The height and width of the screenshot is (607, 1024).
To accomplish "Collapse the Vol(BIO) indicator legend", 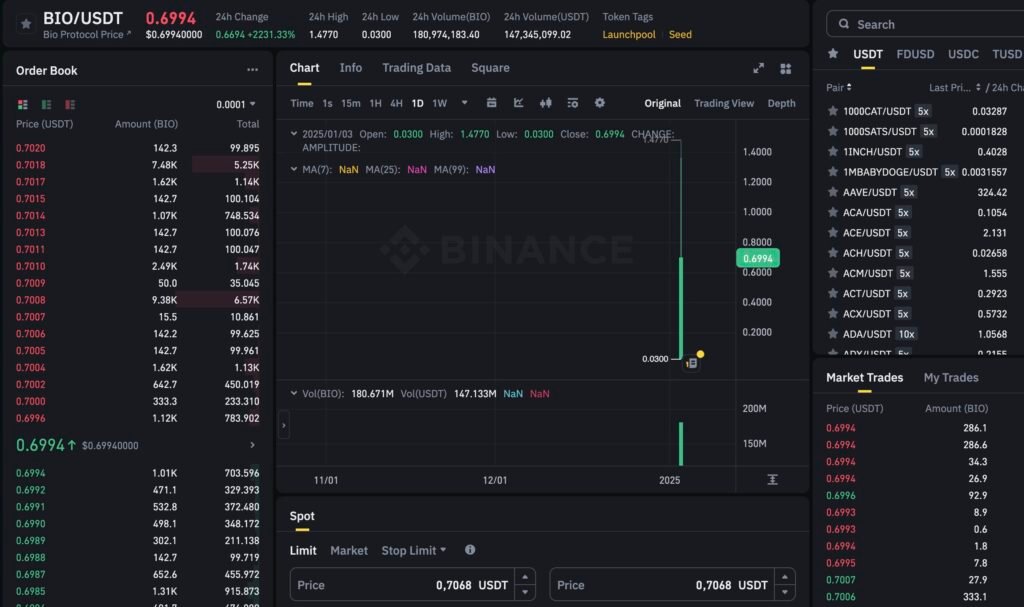I will 294,393.
